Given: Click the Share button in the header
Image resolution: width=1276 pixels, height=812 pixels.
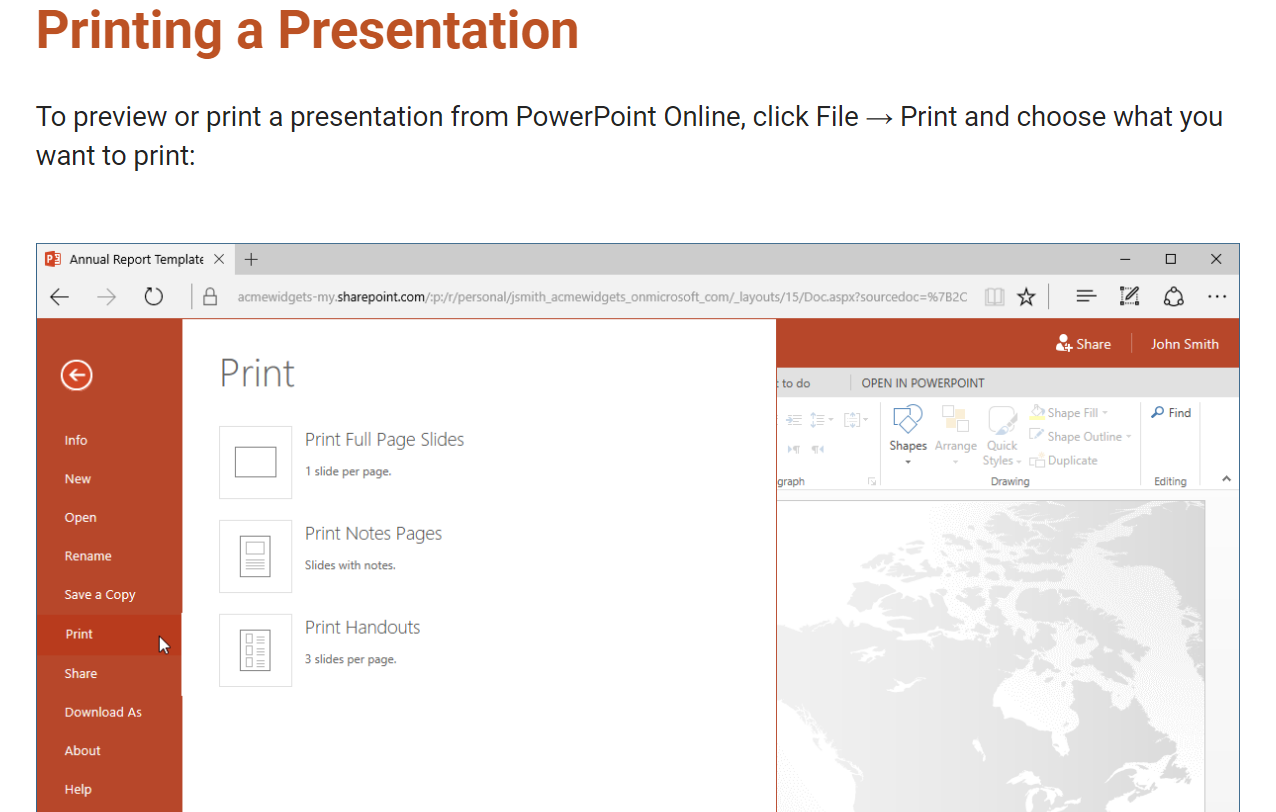Looking at the screenshot, I should tap(1083, 344).
